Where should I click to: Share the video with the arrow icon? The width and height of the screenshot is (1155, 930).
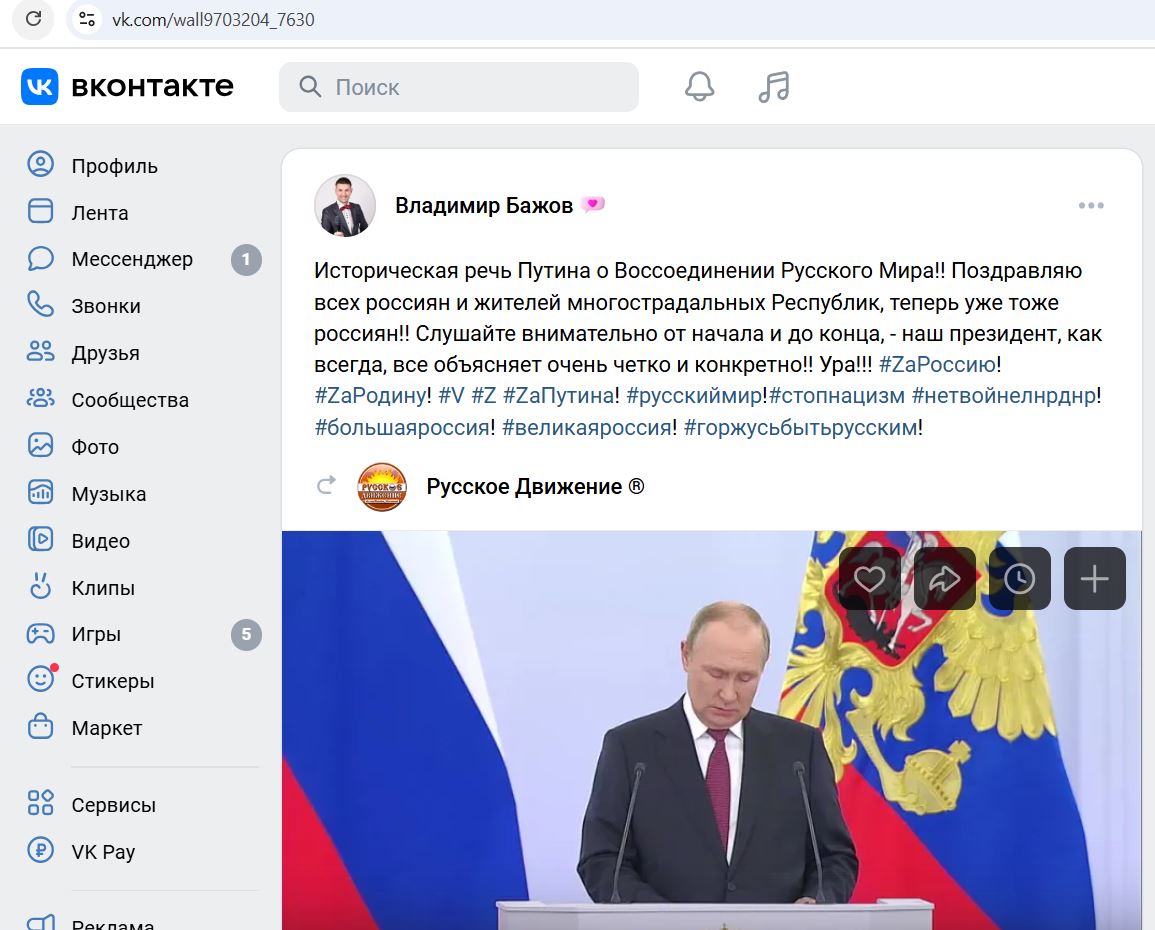coord(945,578)
